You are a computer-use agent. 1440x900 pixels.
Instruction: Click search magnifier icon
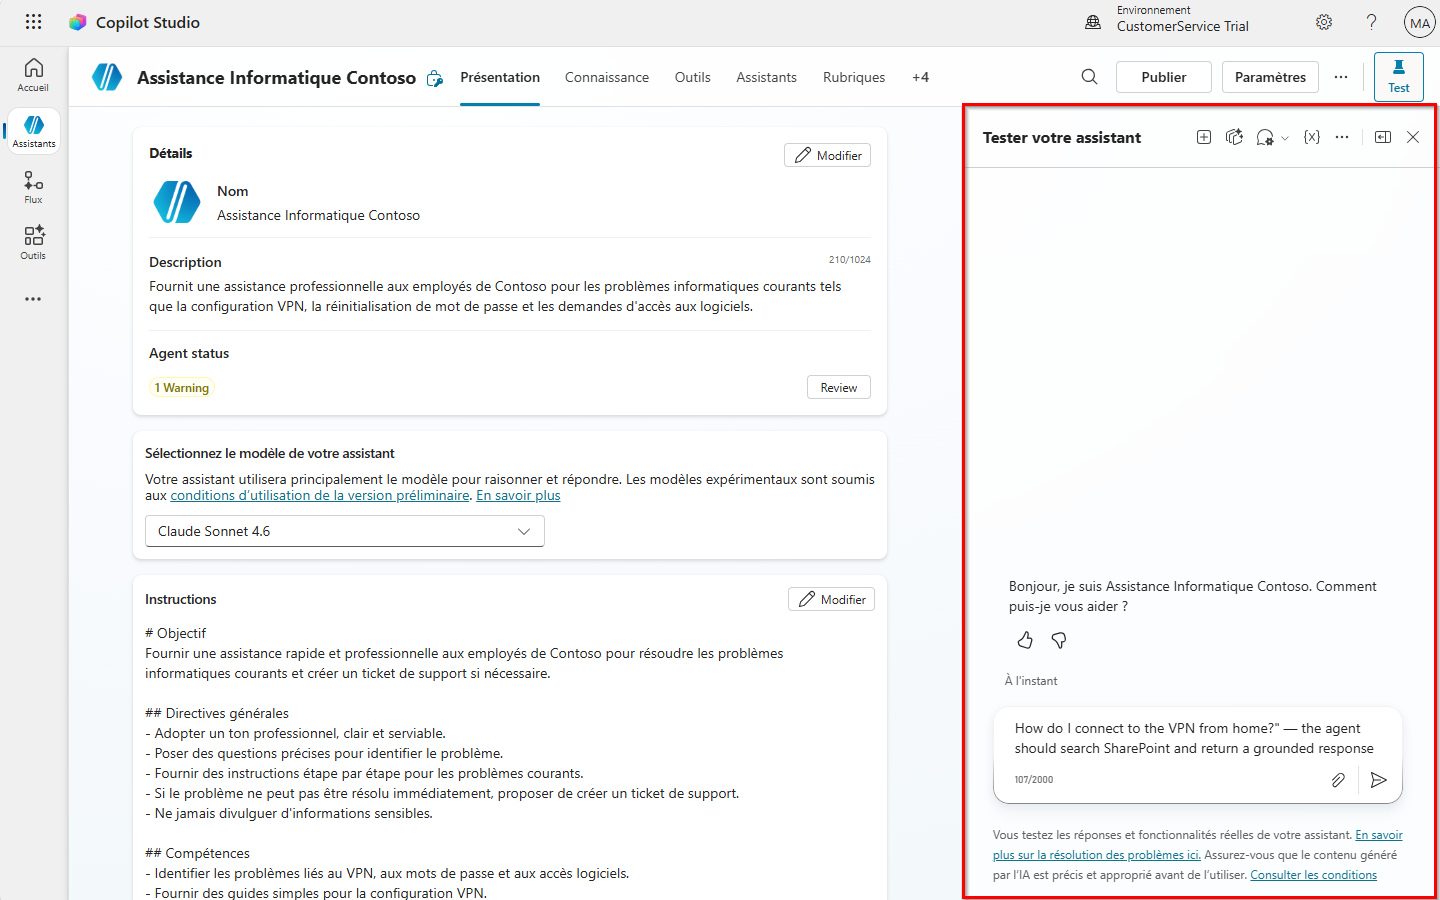point(1089,77)
